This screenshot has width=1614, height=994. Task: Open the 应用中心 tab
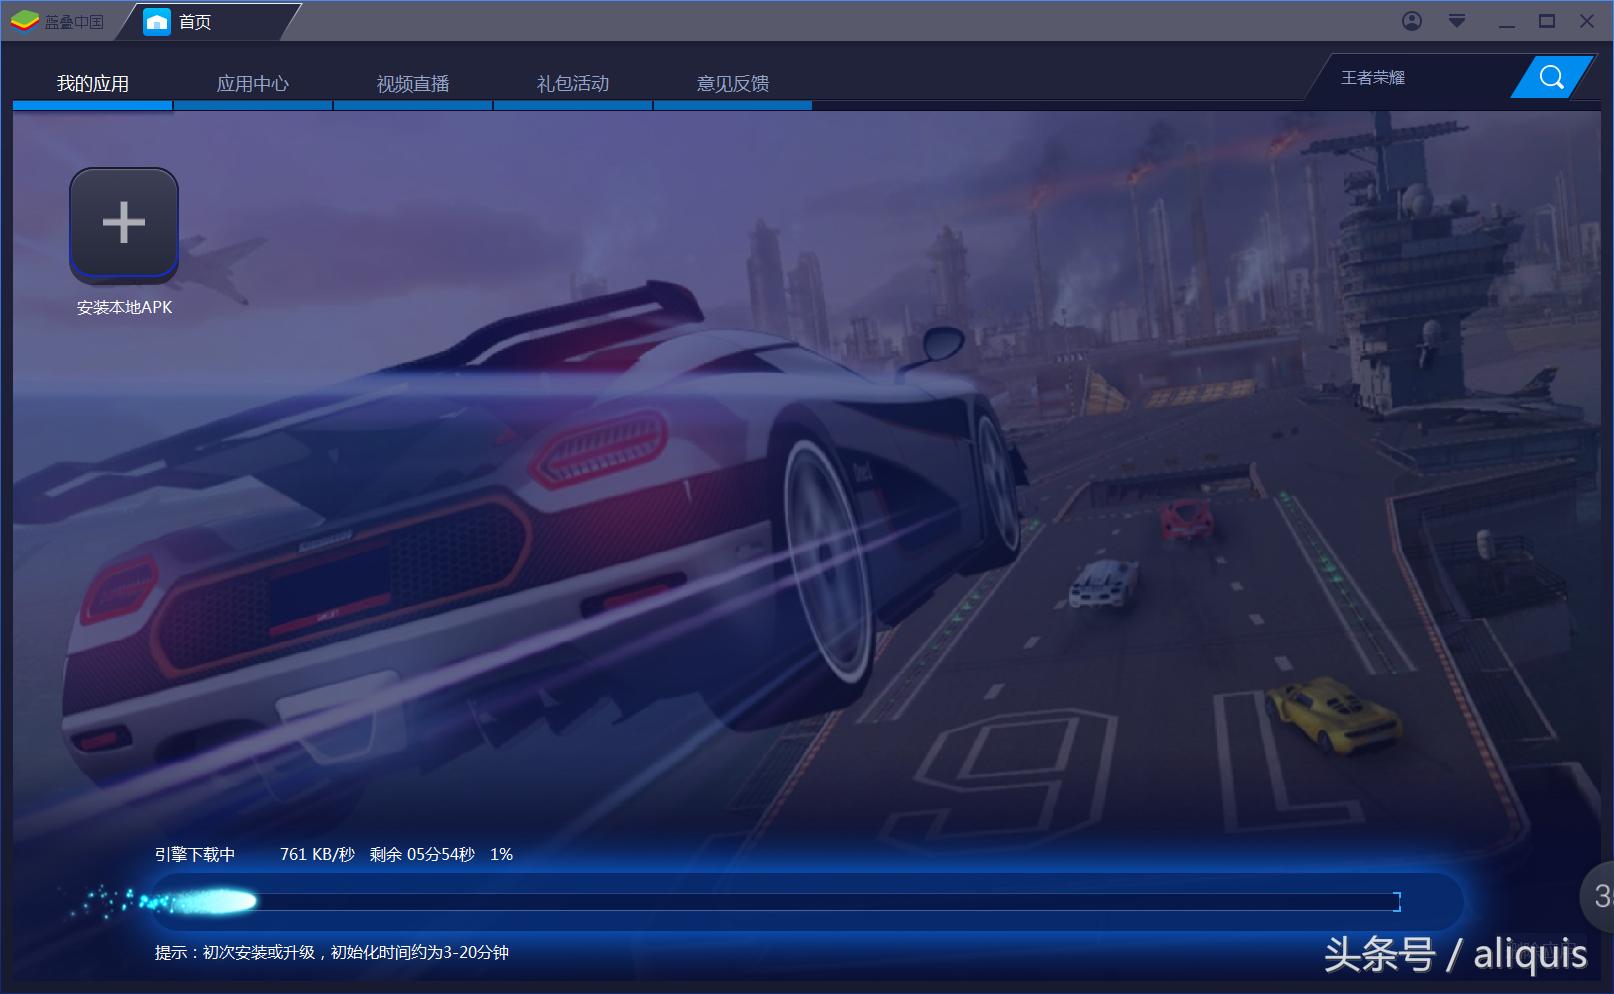click(x=252, y=84)
